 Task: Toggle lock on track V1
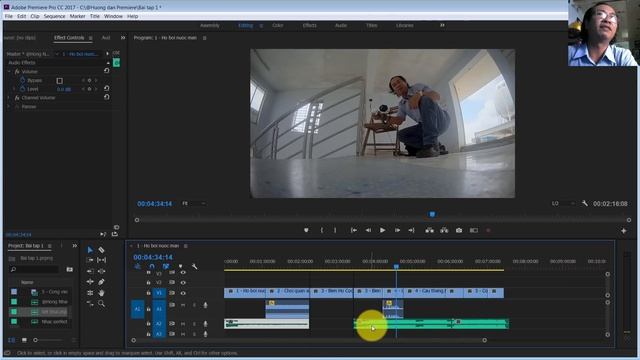click(x=149, y=293)
